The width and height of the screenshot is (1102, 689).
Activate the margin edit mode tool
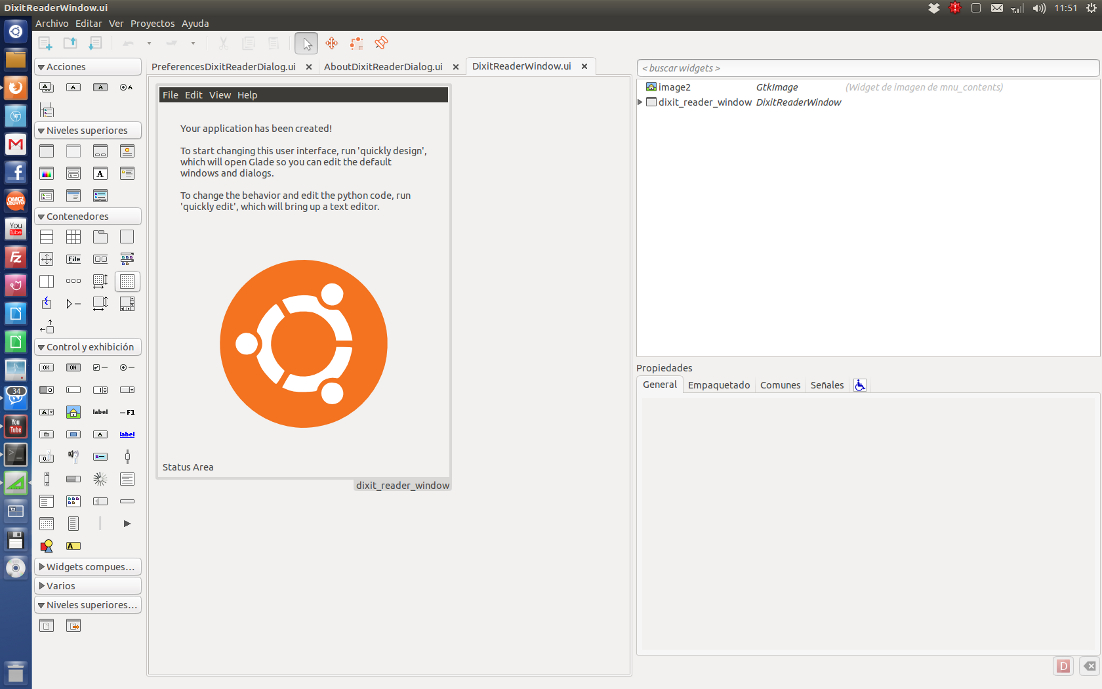356,44
